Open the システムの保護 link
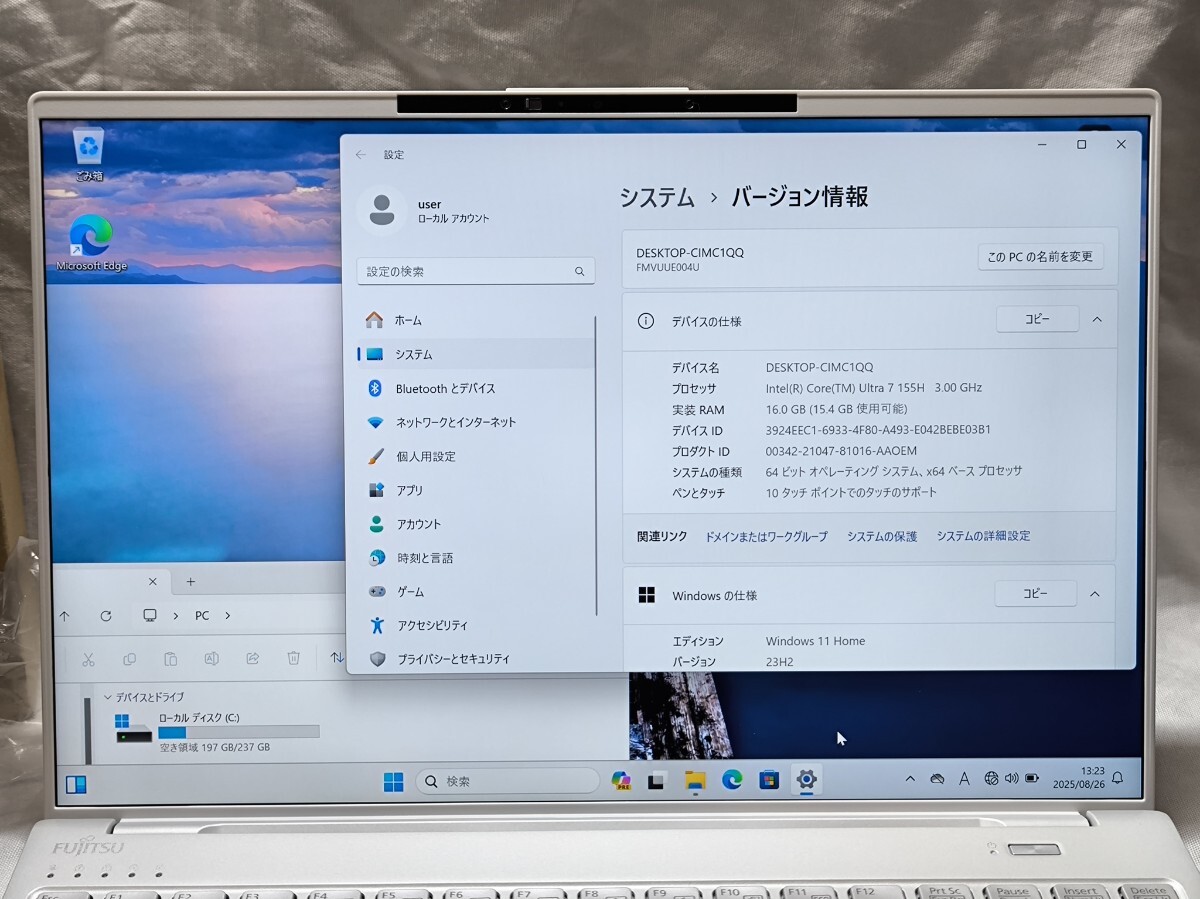Viewport: 1200px width, 899px height. point(881,536)
